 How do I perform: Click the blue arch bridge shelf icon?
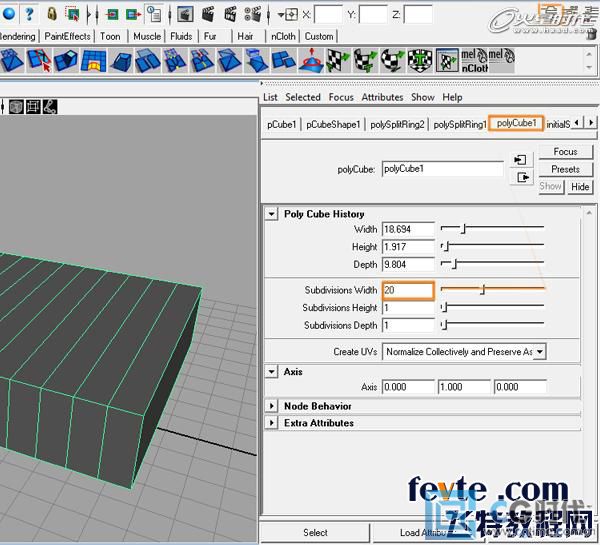coord(93,60)
